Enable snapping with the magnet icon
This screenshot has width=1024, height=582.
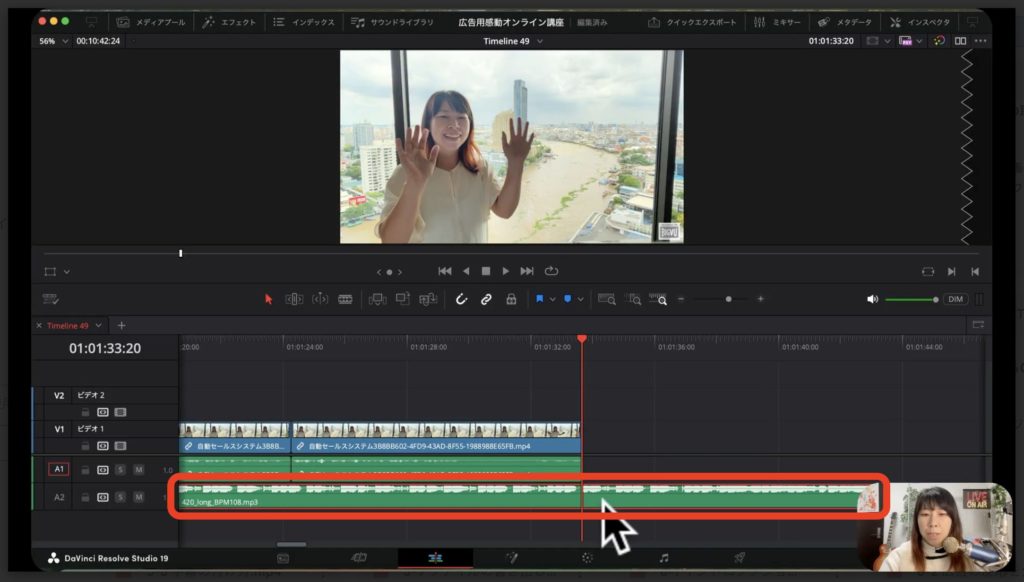click(x=462, y=298)
